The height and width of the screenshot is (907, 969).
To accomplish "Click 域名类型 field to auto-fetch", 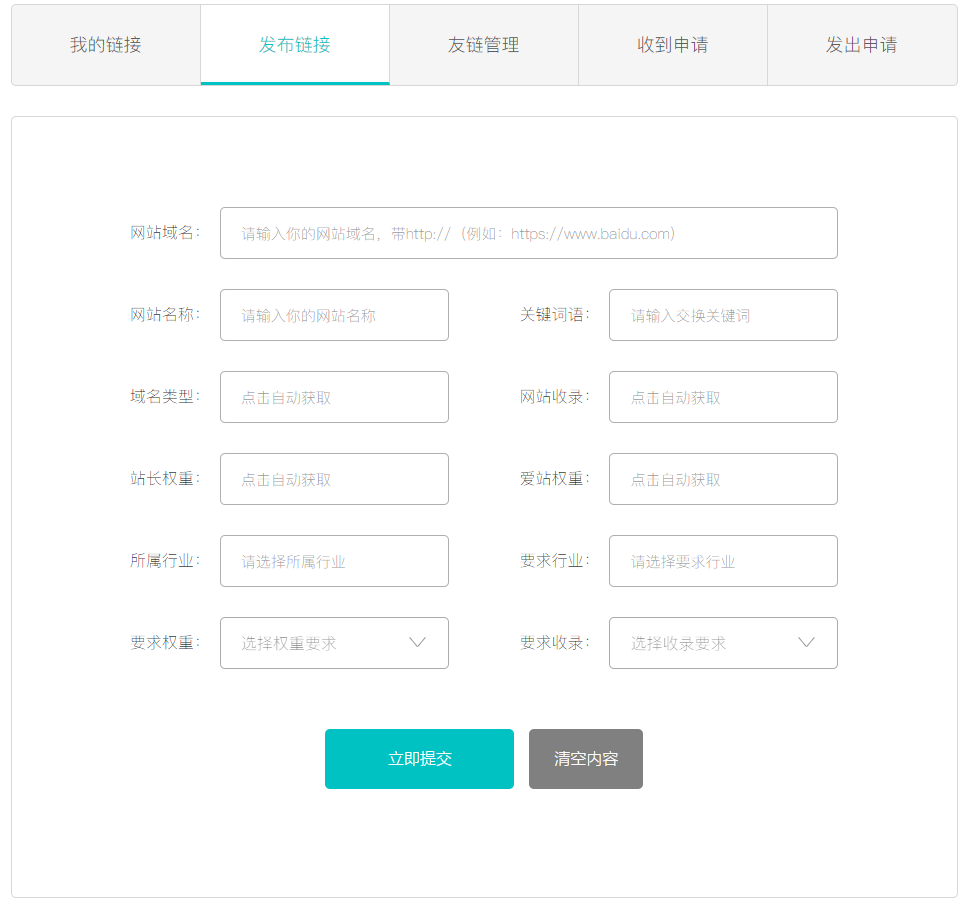I will tap(334, 397).
